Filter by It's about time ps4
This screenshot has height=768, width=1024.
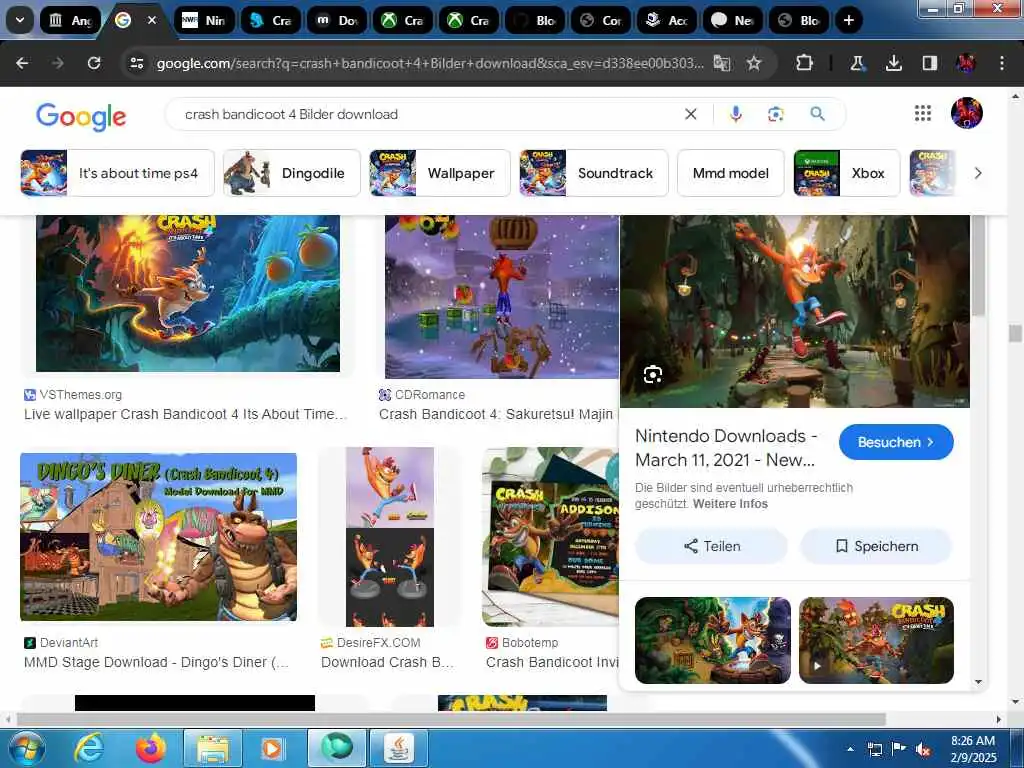coord(117,173)
